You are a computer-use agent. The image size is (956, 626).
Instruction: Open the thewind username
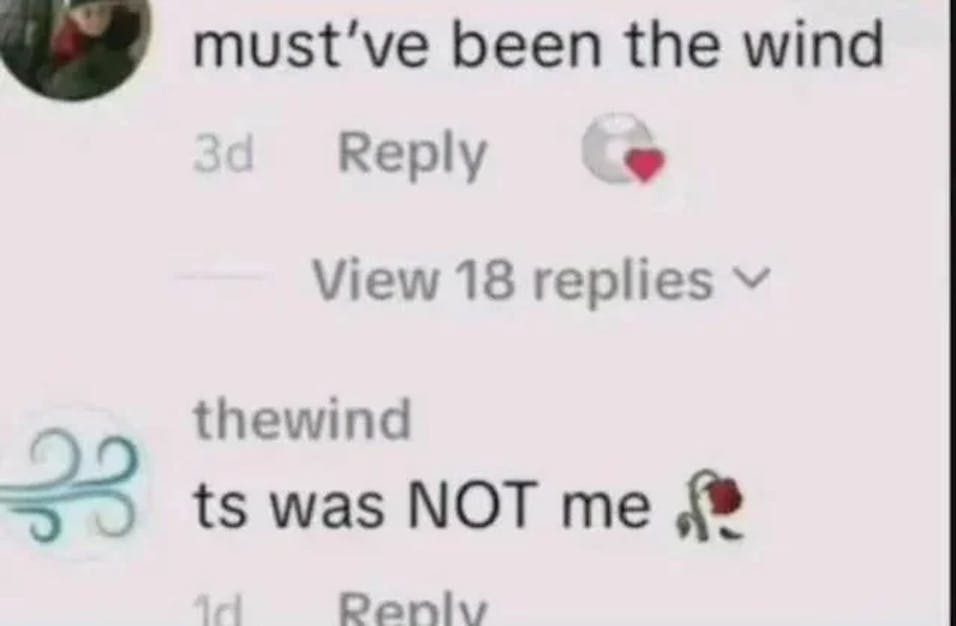(x=302, y=419)
